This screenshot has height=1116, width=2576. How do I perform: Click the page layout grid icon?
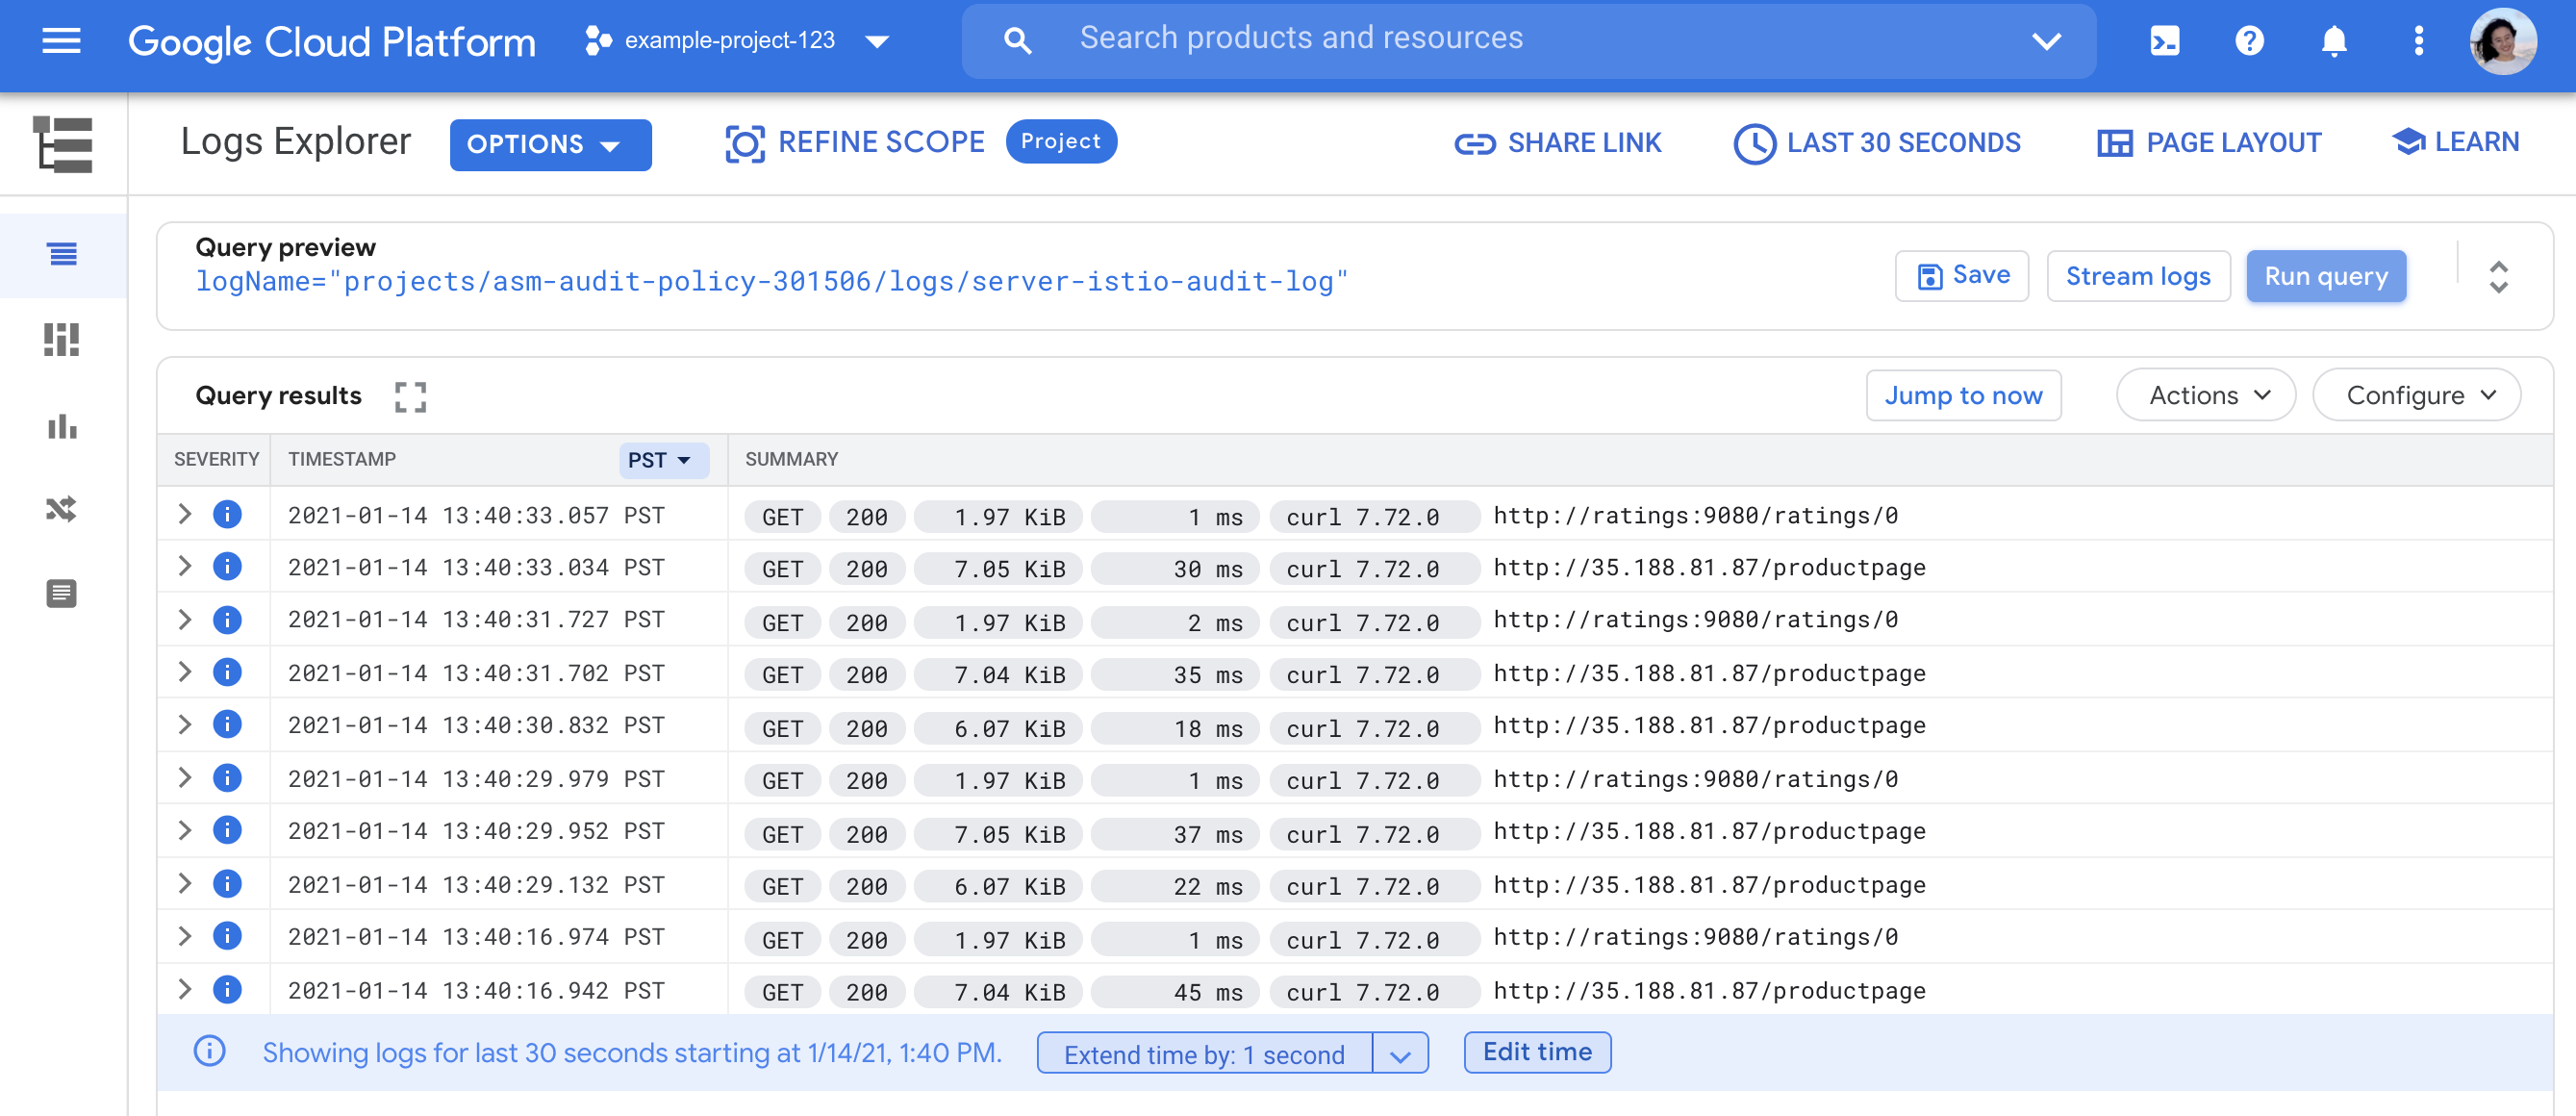2111,143
